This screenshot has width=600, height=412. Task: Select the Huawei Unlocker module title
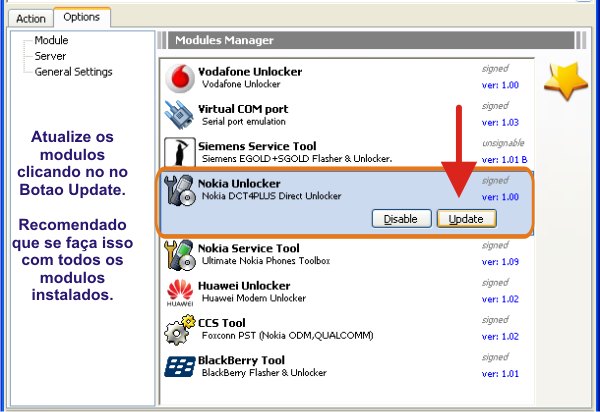(x=246, y=284)
